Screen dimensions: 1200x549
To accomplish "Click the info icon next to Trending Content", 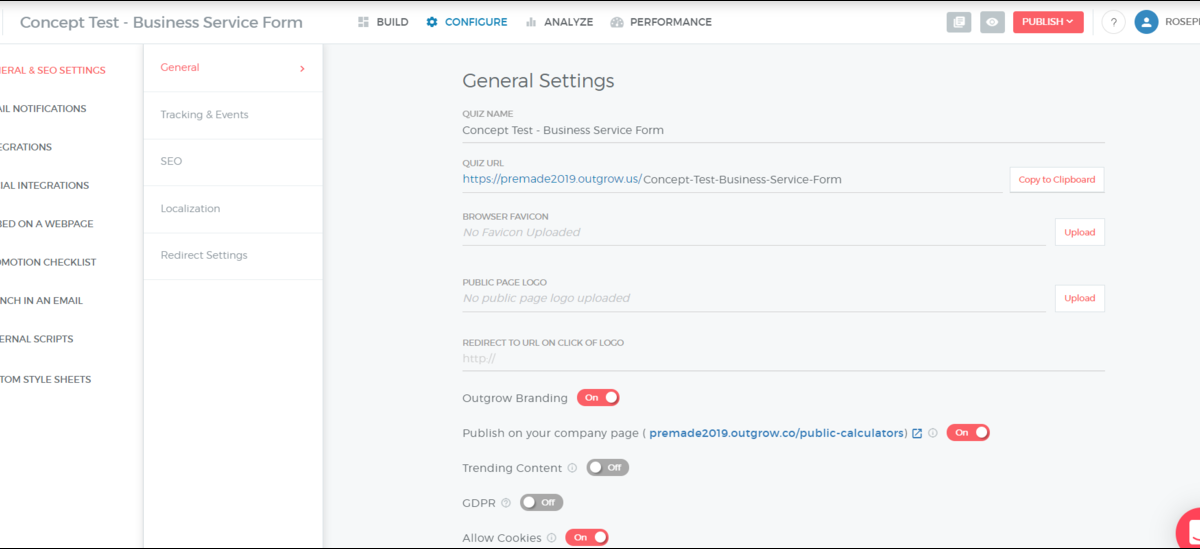I will [572, 468].
